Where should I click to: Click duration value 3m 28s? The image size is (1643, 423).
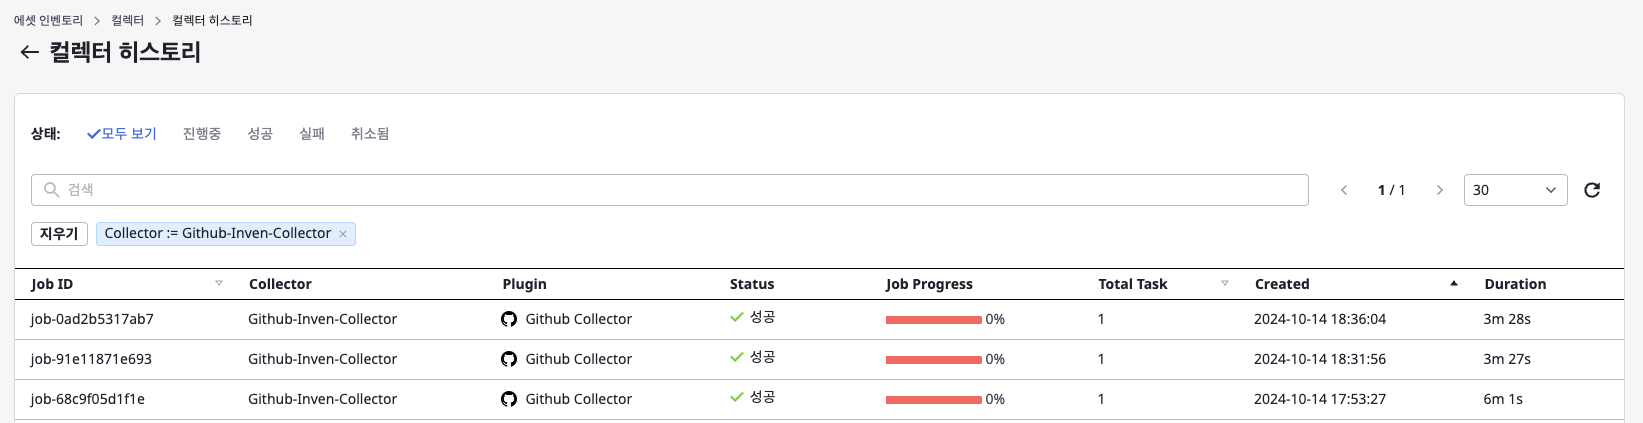[x=1507, y=319]
